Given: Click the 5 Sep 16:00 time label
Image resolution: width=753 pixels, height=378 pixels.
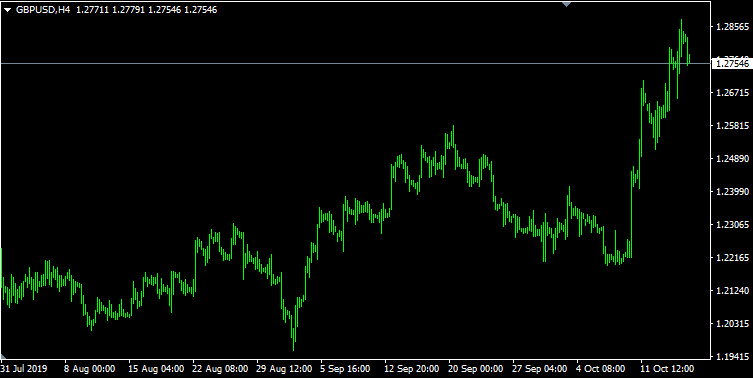Looking at the screenshot, I should [345, 369].
